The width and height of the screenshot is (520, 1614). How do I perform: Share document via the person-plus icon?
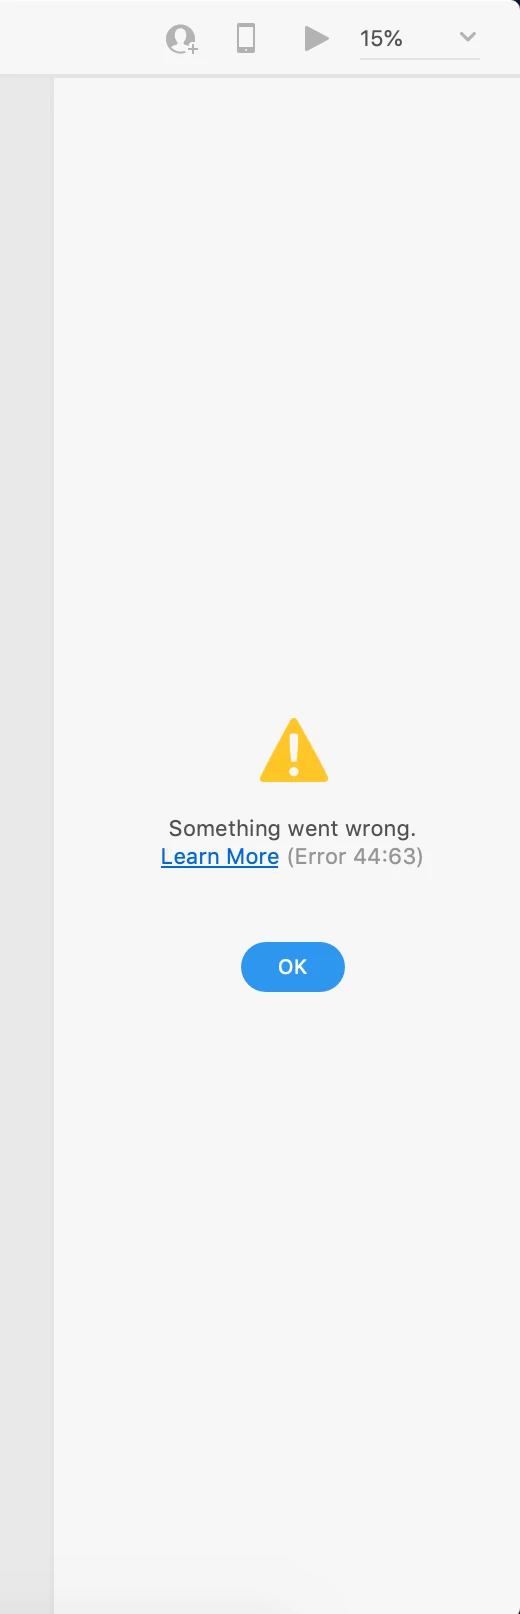(181, 39)
